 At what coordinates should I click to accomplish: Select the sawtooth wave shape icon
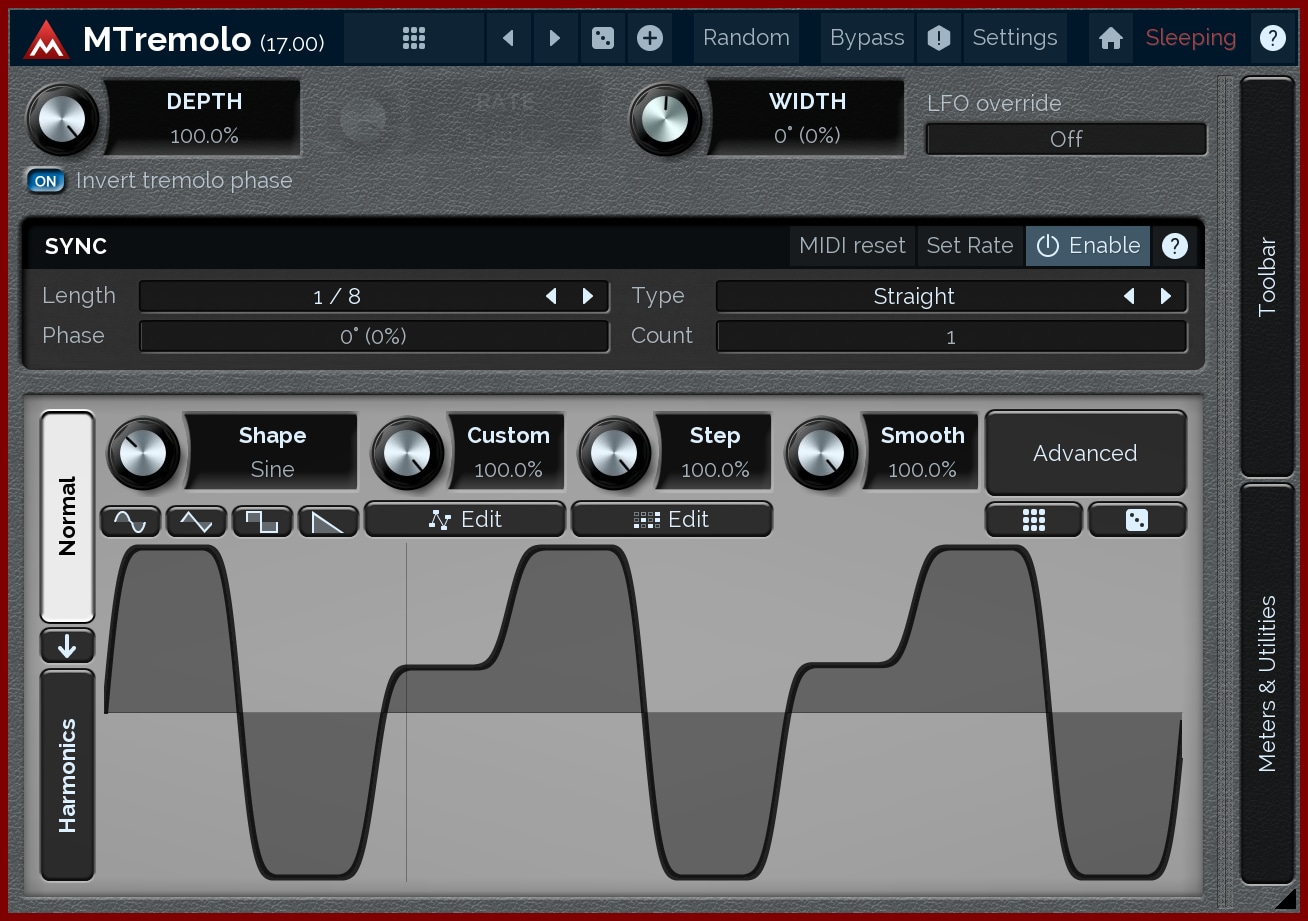tap(328, 521)
